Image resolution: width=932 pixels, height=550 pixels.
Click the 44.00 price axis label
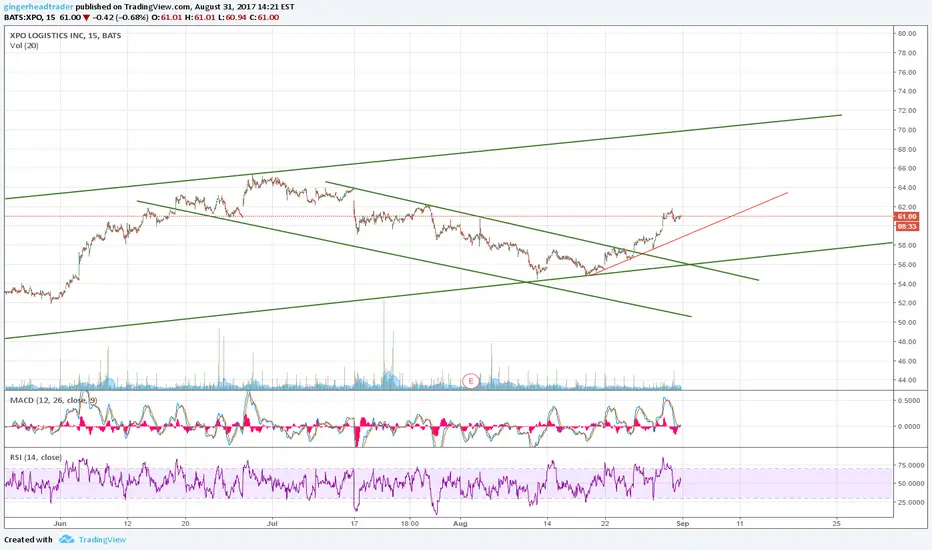[x=906, y=381]
